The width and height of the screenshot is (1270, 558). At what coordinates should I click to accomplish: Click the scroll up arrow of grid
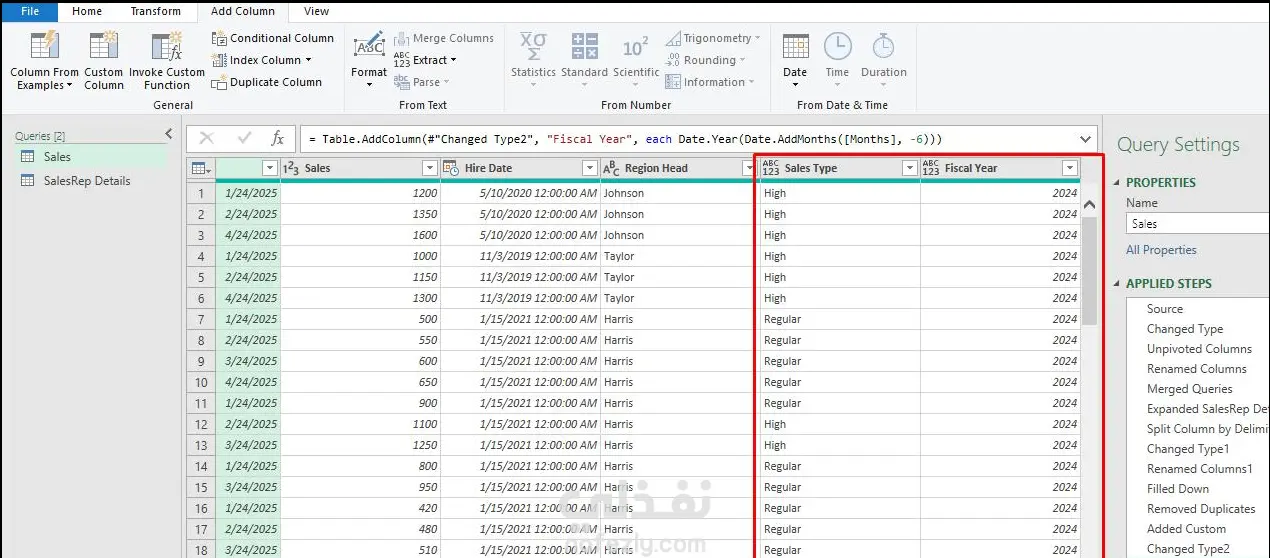coord(1089,204)
